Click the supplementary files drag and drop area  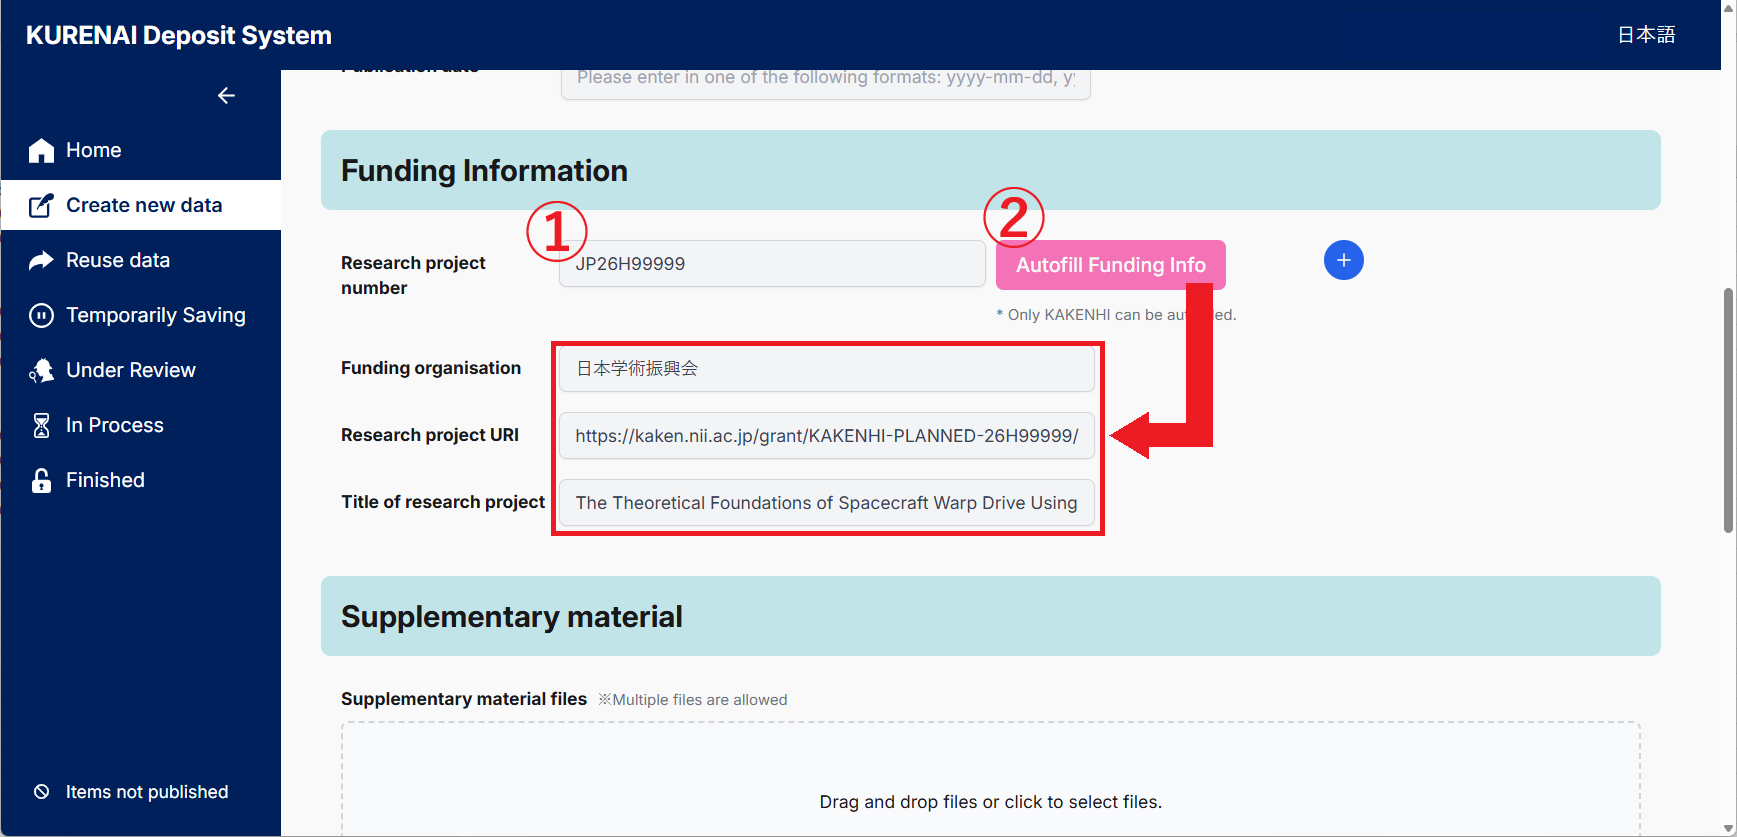tap(991, 780)
